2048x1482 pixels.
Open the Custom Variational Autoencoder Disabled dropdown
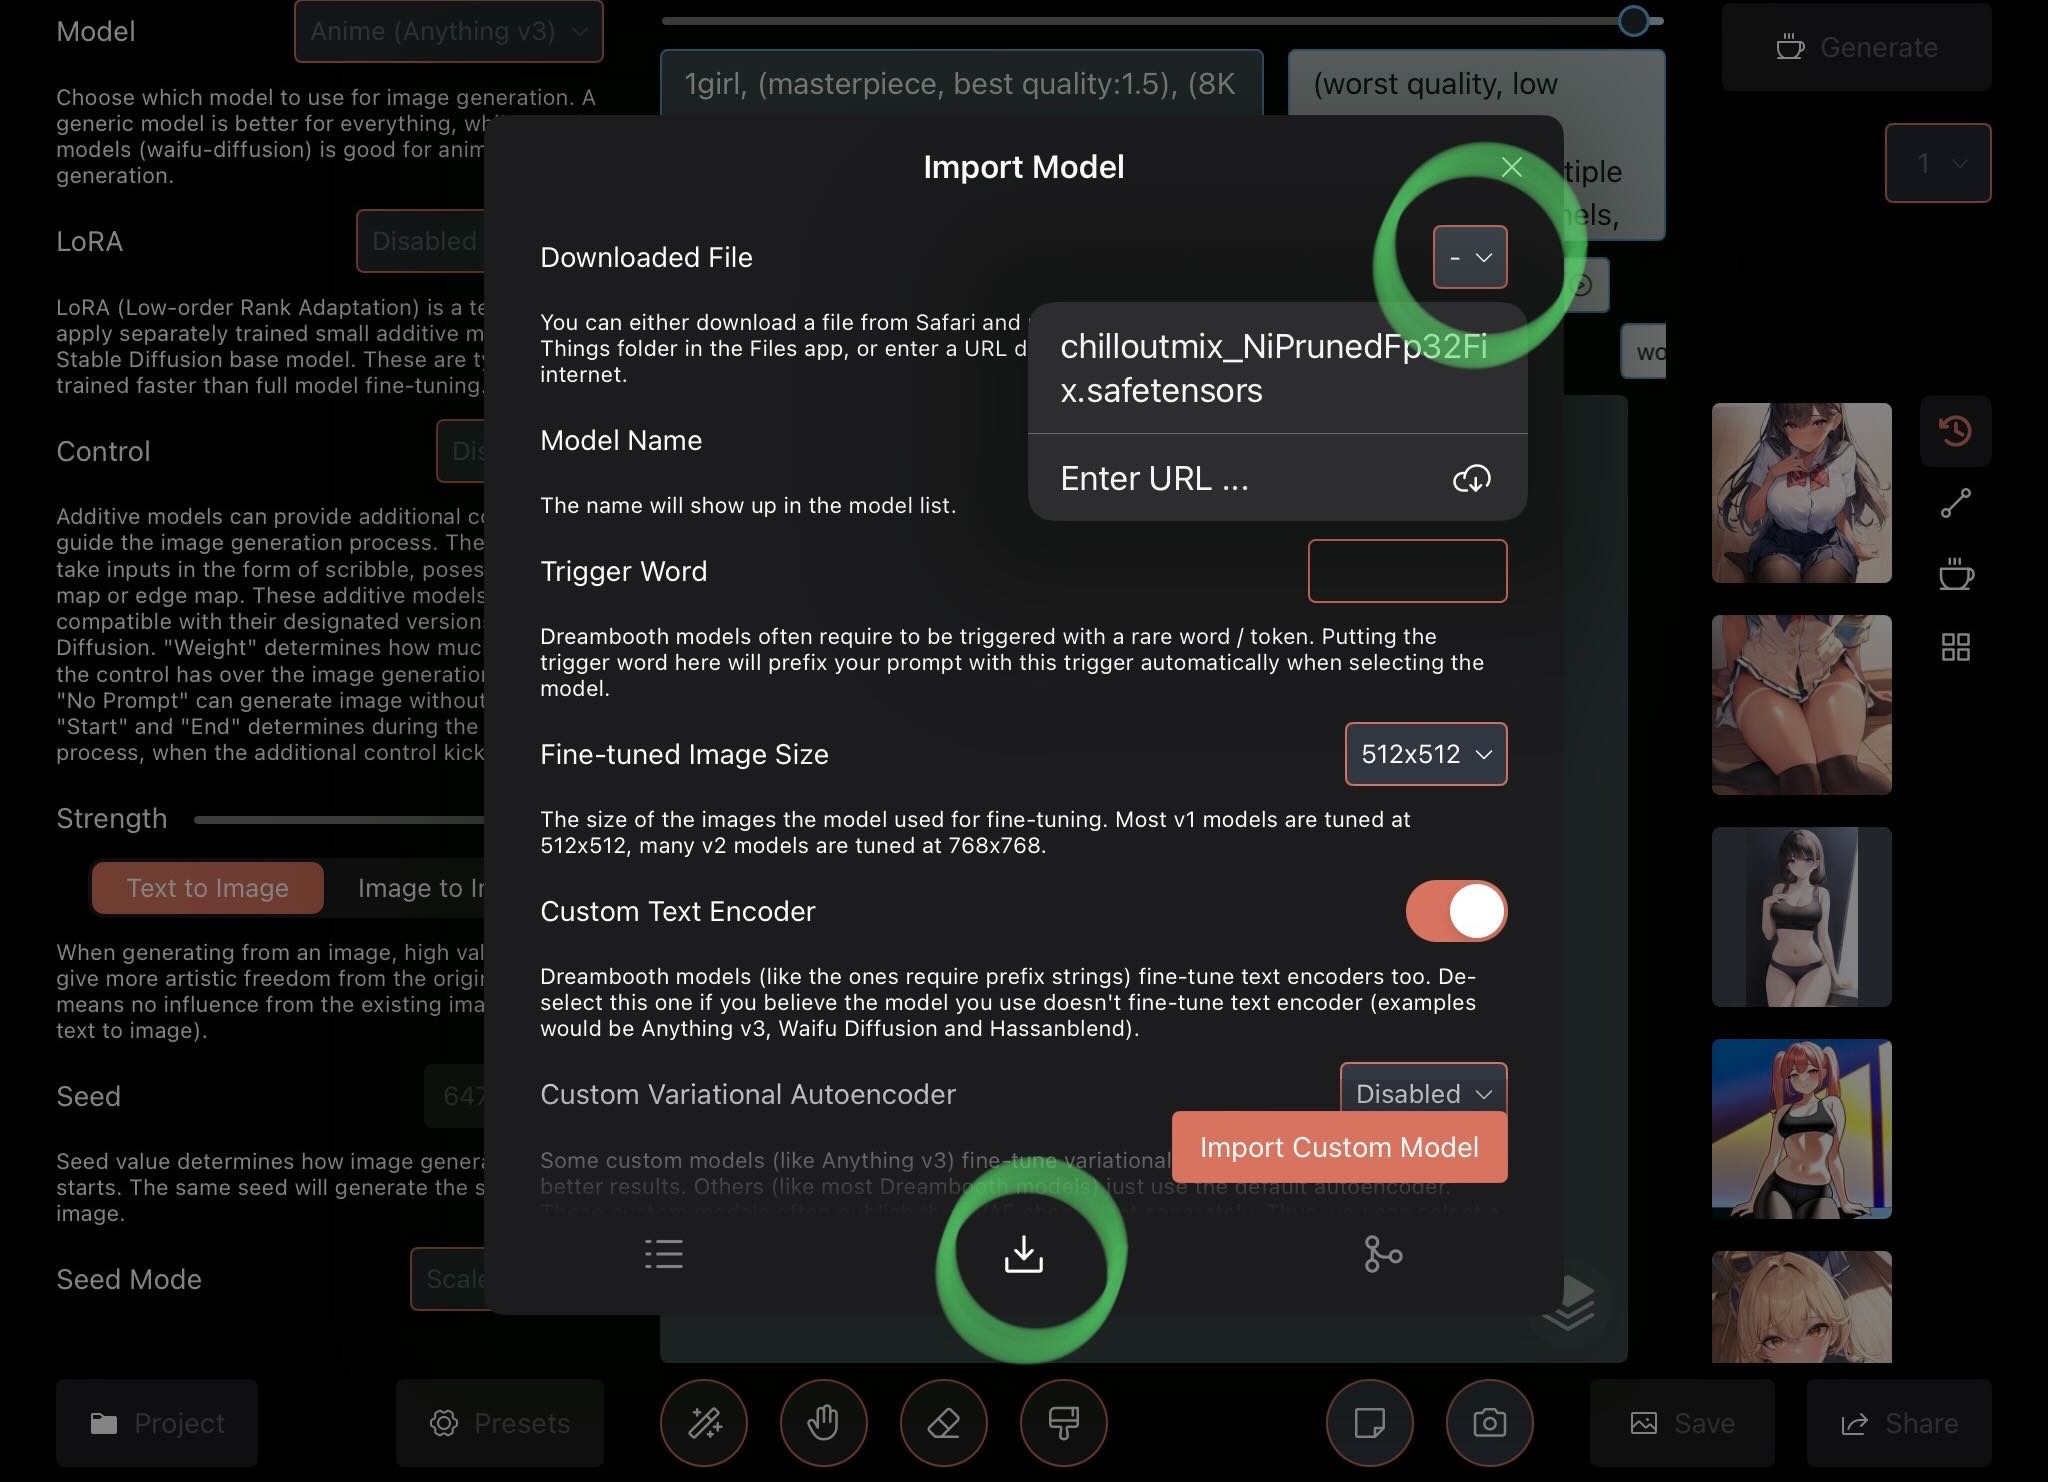point(1422,1090)
